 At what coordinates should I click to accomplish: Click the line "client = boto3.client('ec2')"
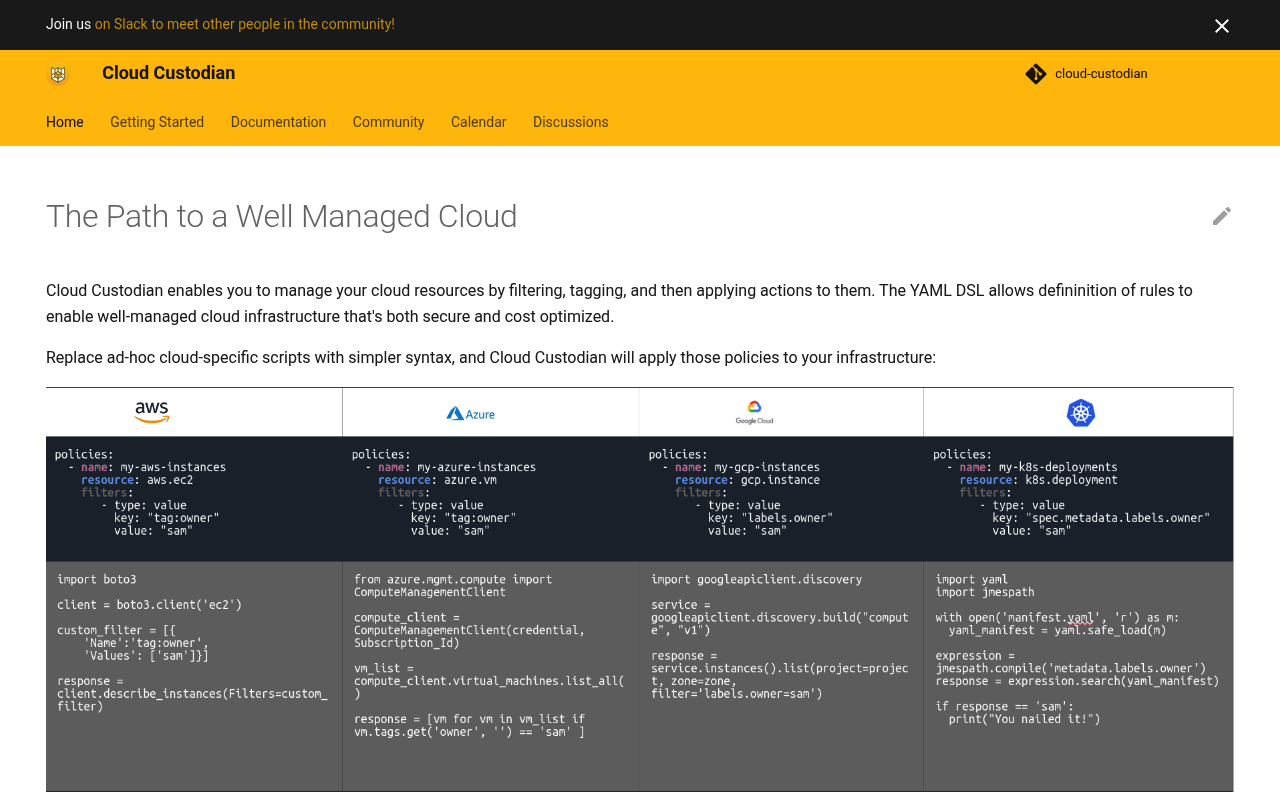tap(149, 605)
